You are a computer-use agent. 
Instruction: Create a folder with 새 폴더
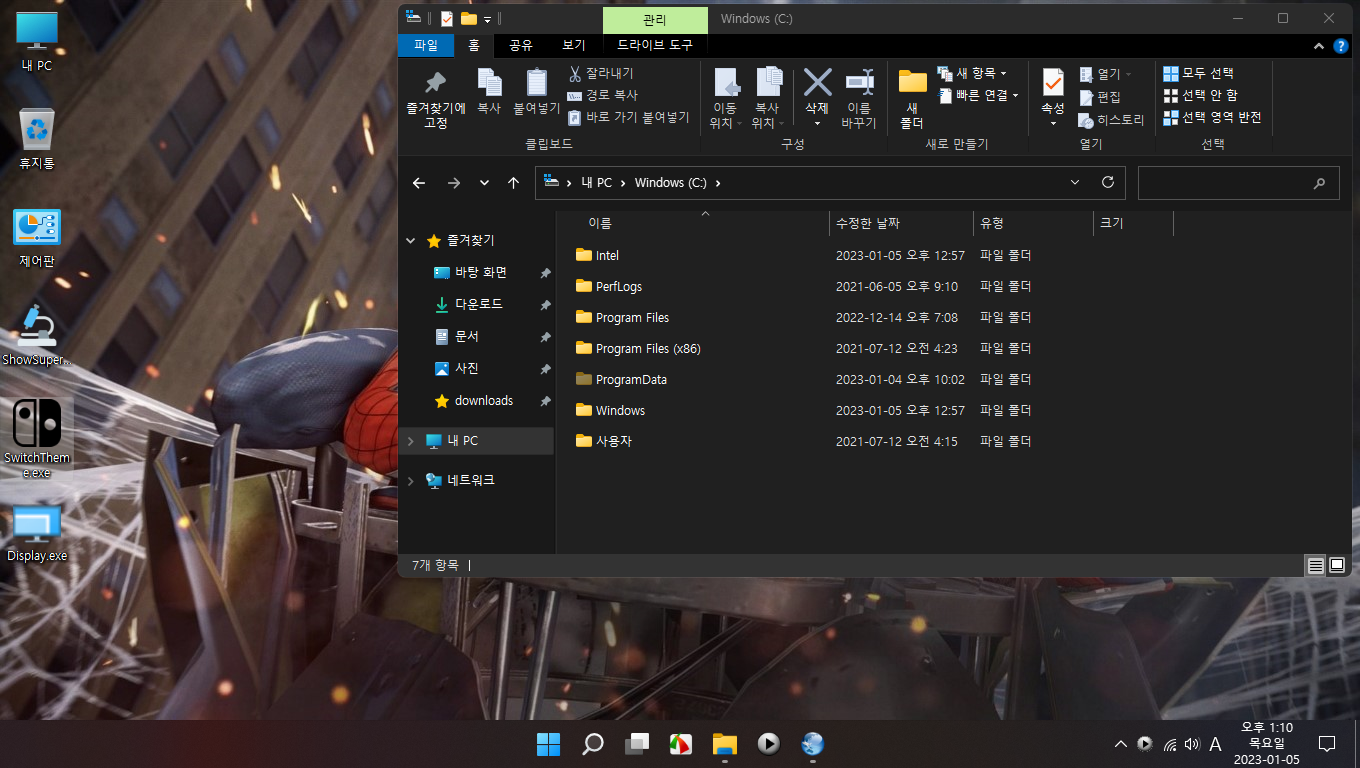(912, 98)
